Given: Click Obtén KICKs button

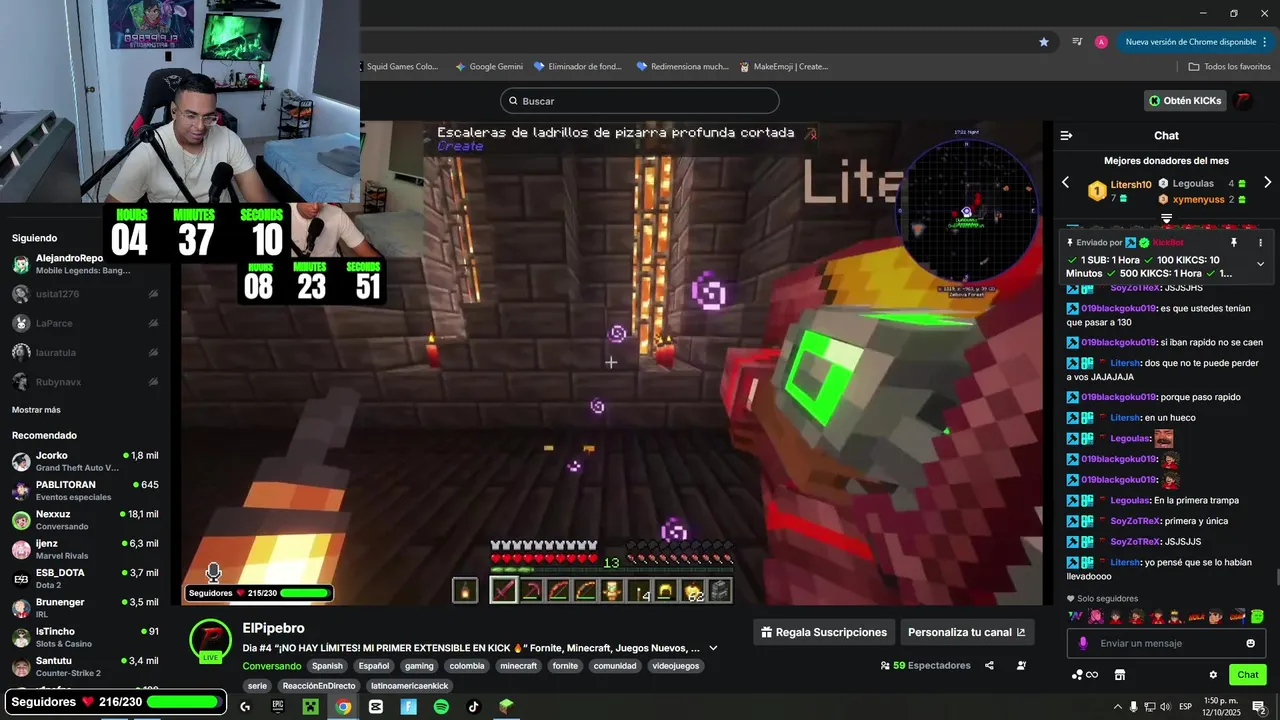Looking at the screenshot, I should pyautogui.click(x=1185, y=101).
